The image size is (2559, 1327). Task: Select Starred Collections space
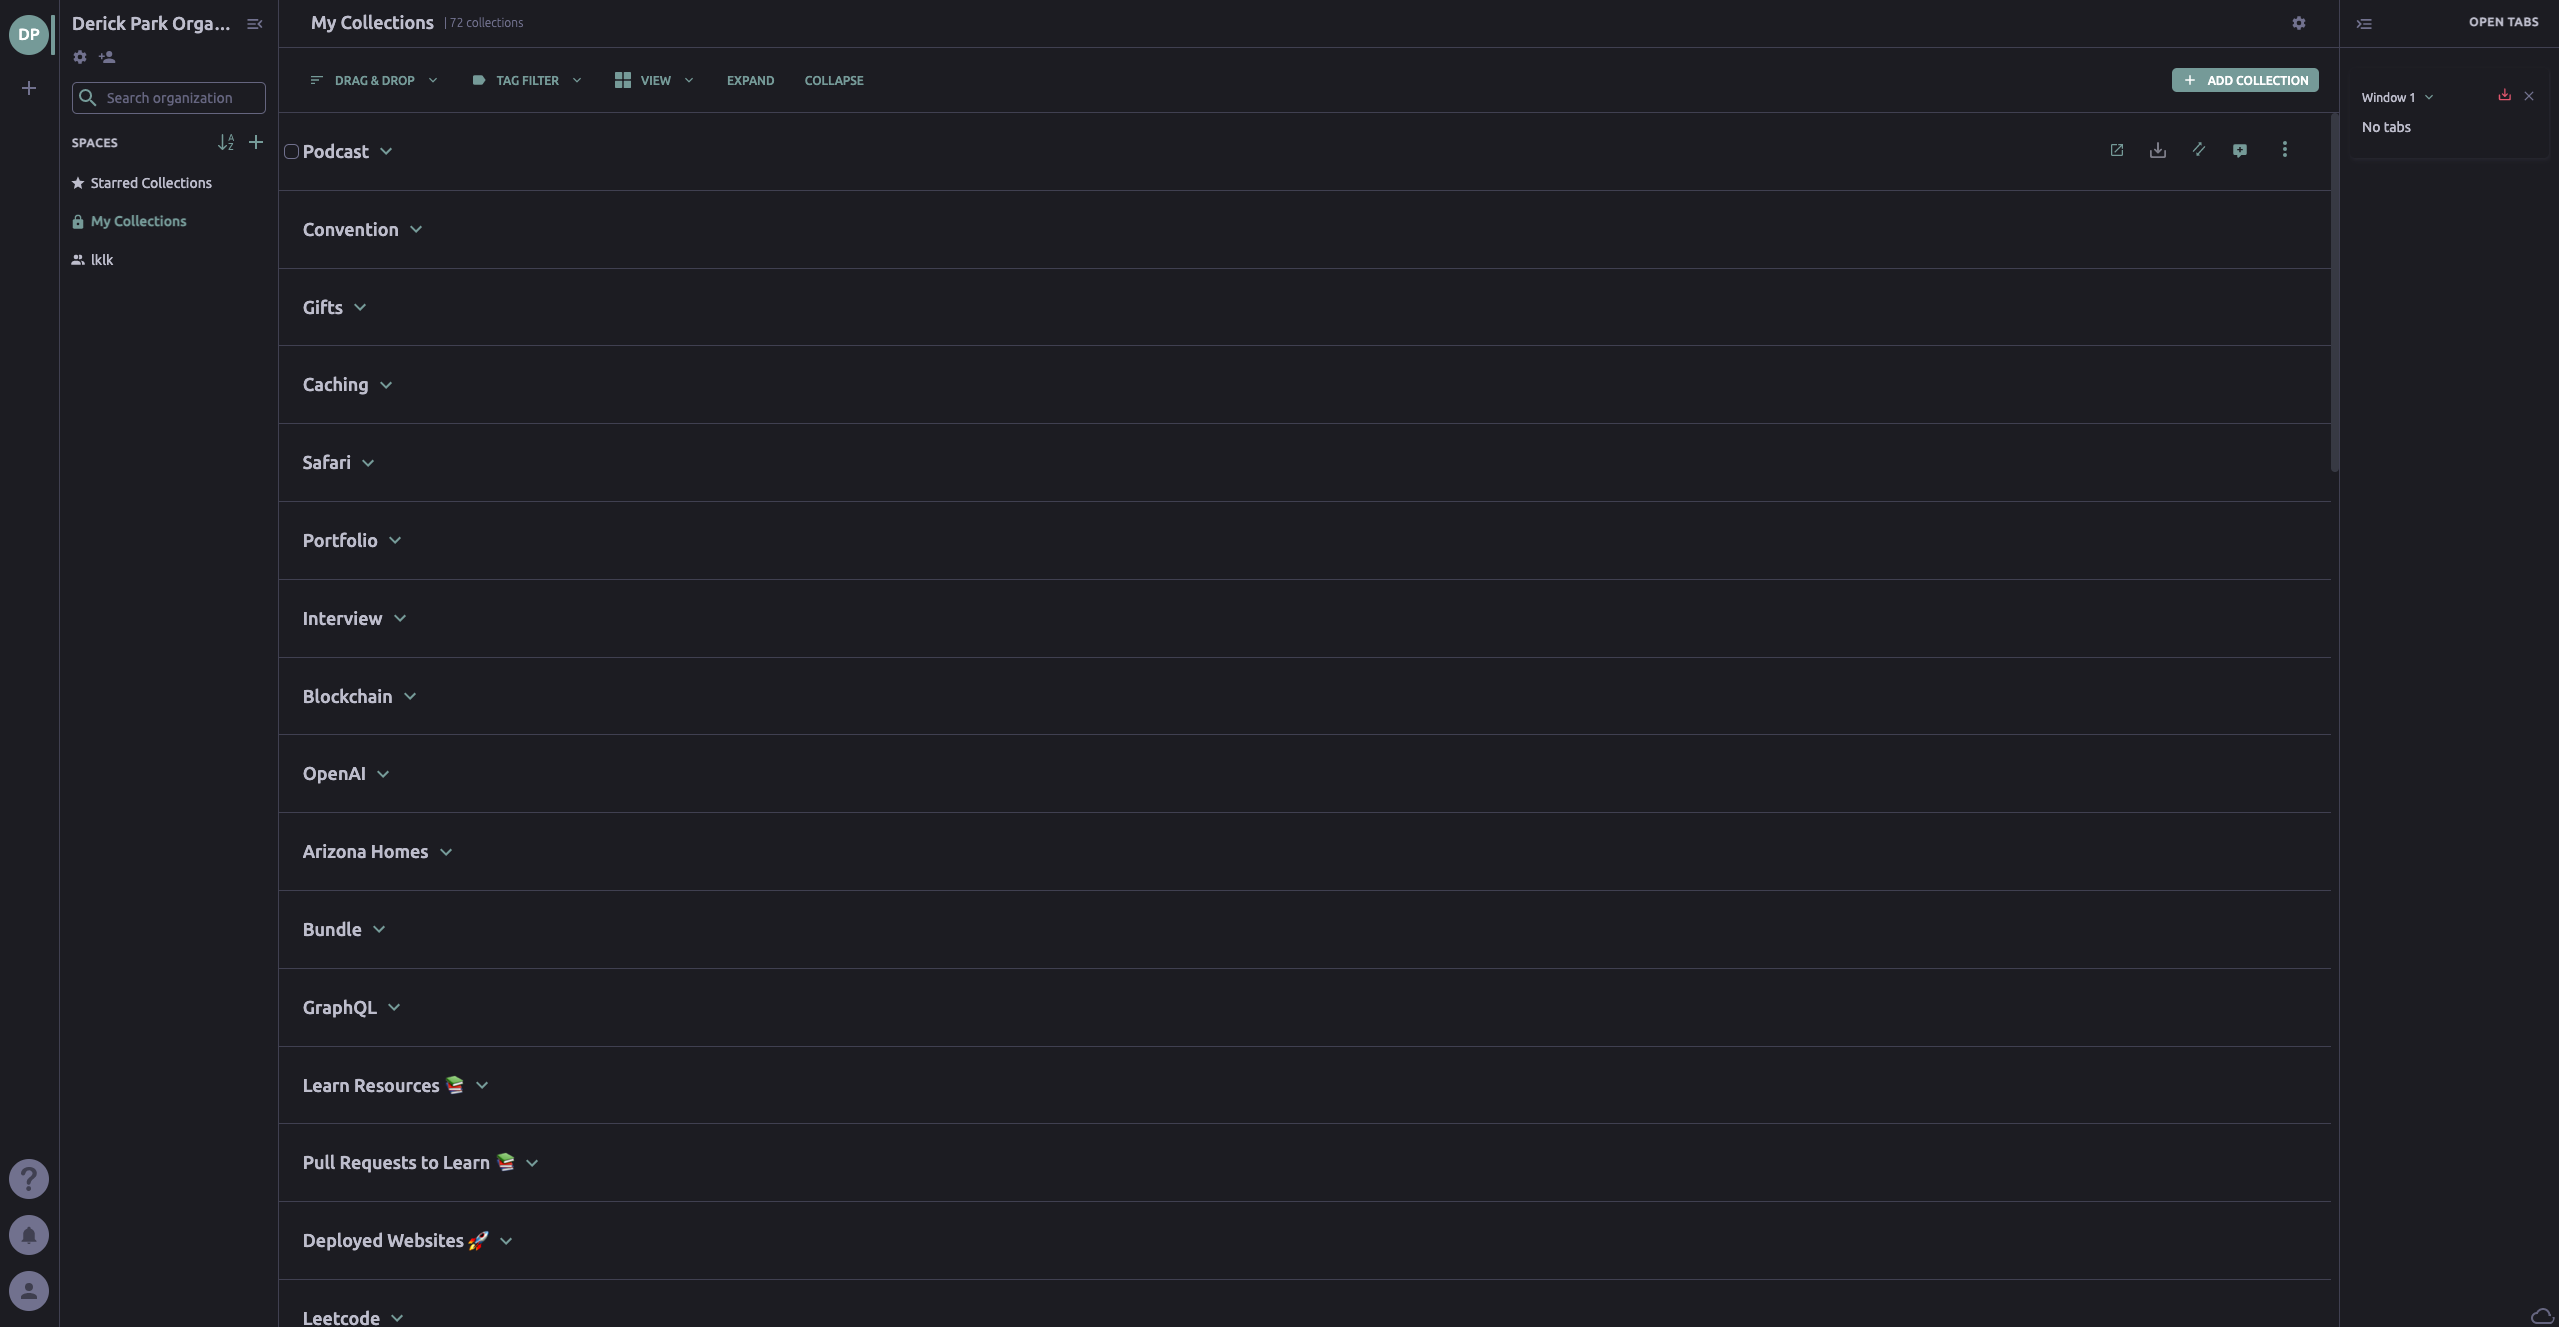pos(150,183)
